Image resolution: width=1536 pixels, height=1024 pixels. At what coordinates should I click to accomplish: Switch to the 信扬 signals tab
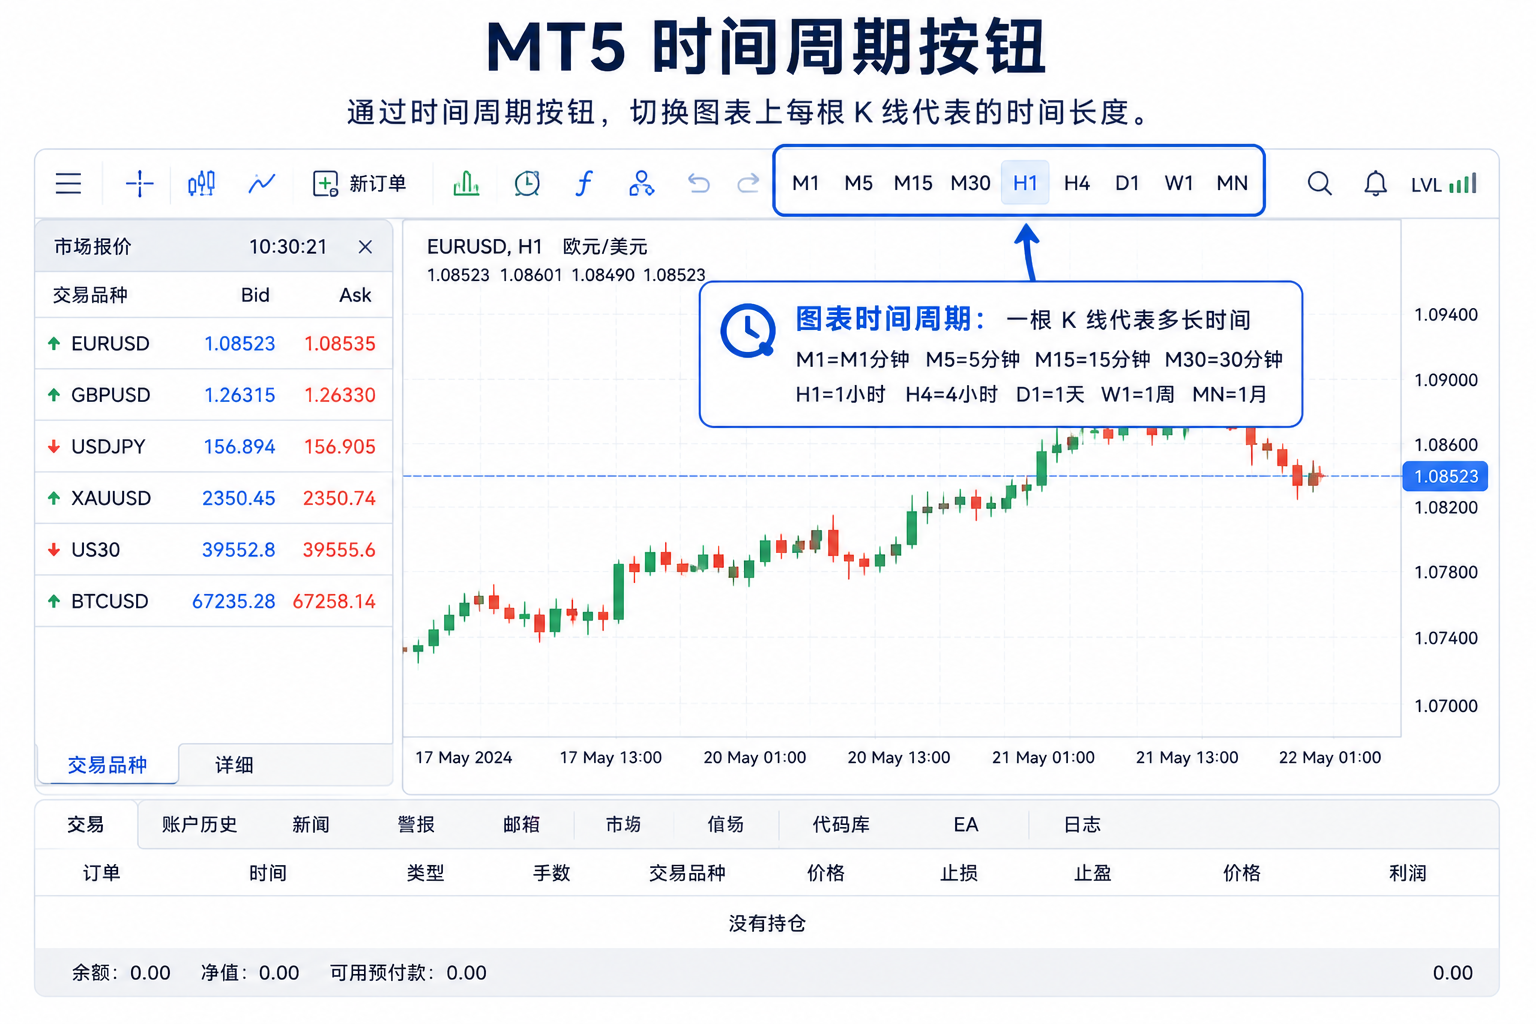pos(726,825)
